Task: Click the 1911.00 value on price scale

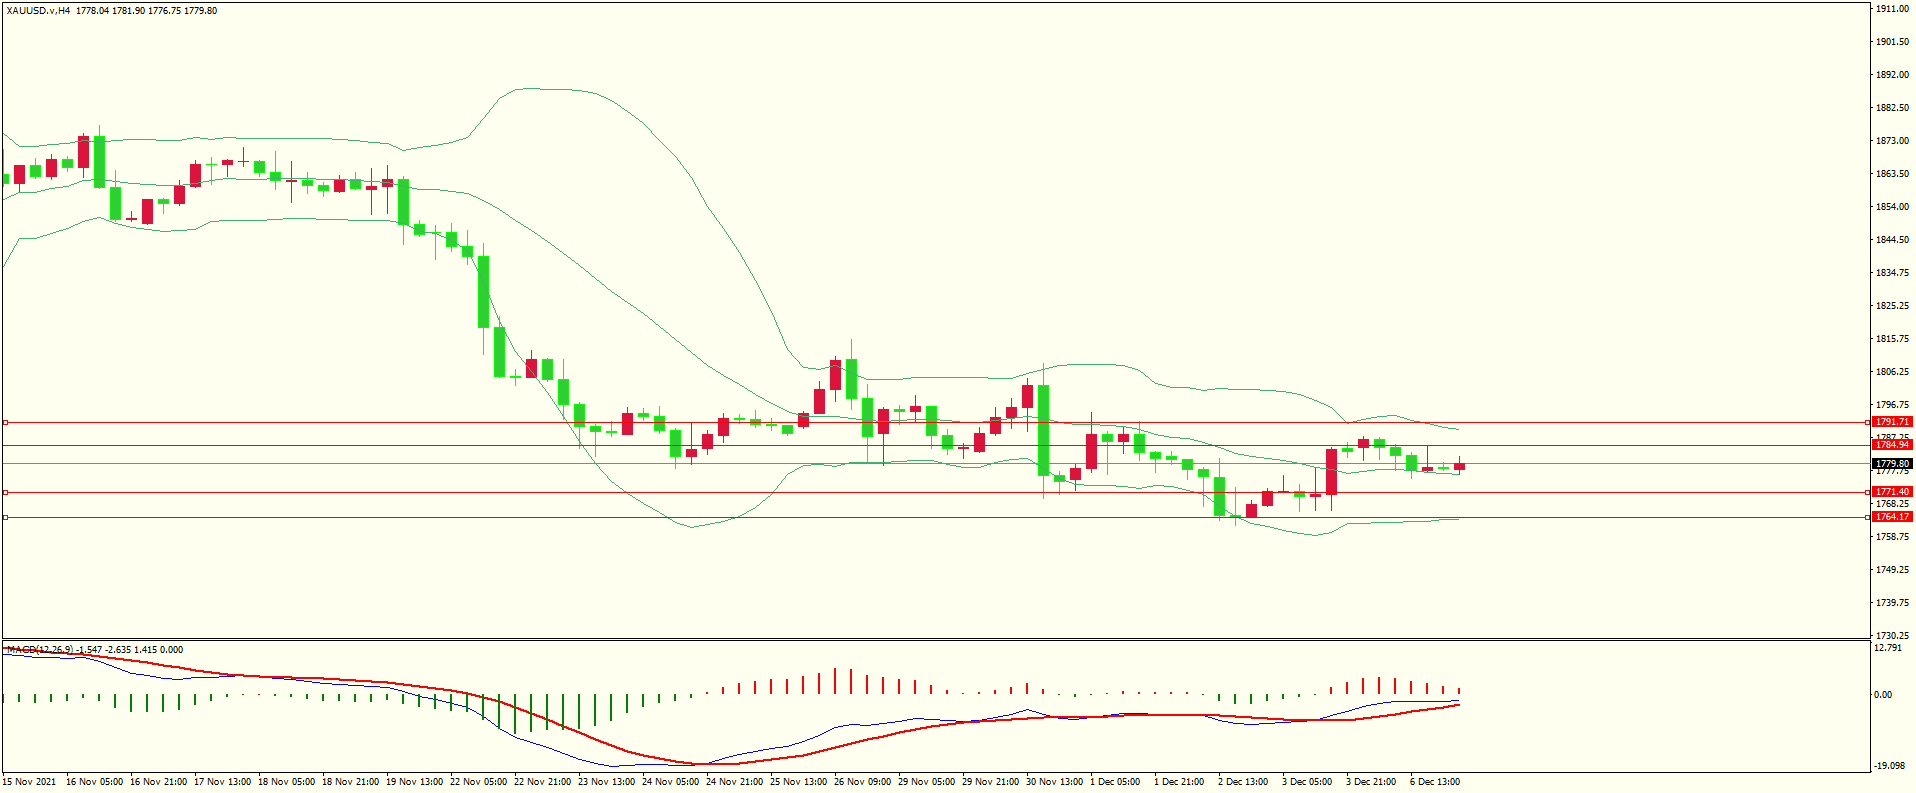Action: 1892,9
